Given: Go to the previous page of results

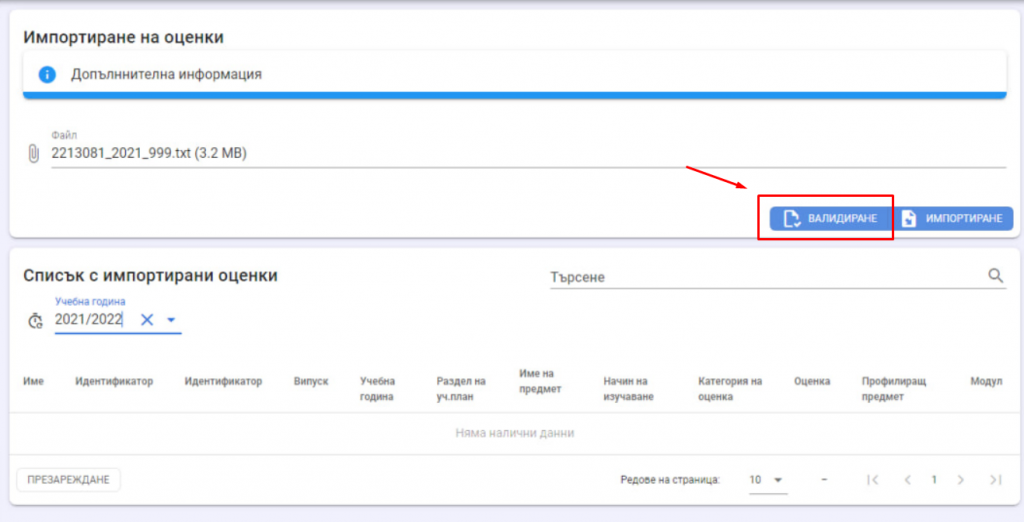Looking at the screenshot, I should pyautogui.click(x=907, y=480).
